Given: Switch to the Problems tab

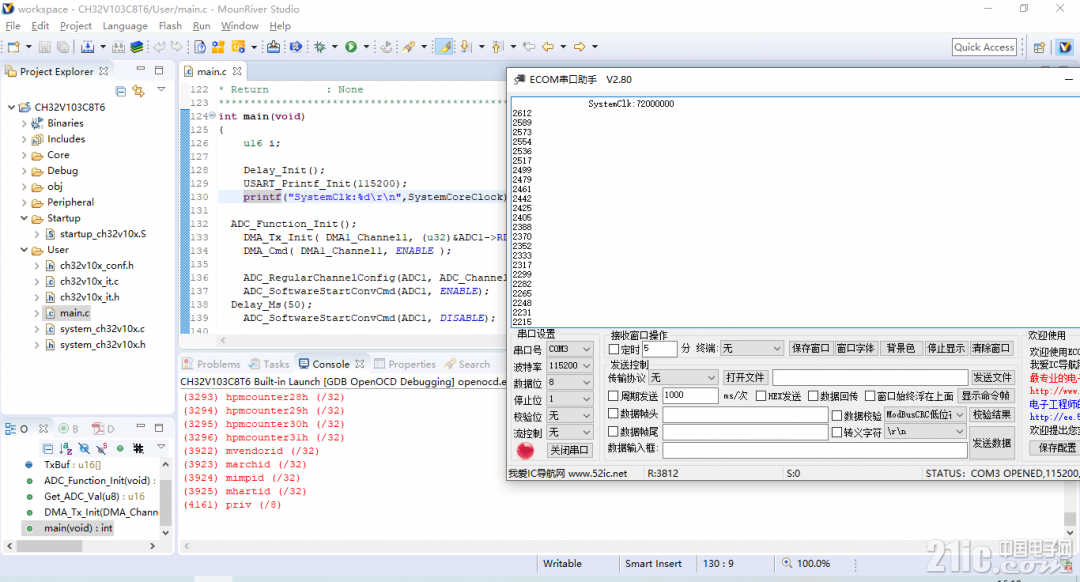Looking at the screenshot, I should tap(211, 364).
